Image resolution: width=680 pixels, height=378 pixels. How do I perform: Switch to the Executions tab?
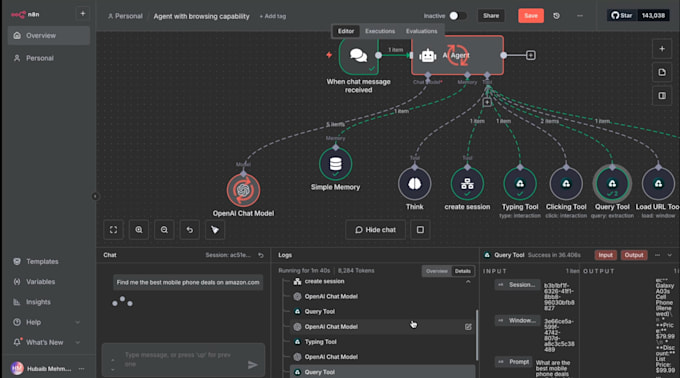click(x=380, y=31)
